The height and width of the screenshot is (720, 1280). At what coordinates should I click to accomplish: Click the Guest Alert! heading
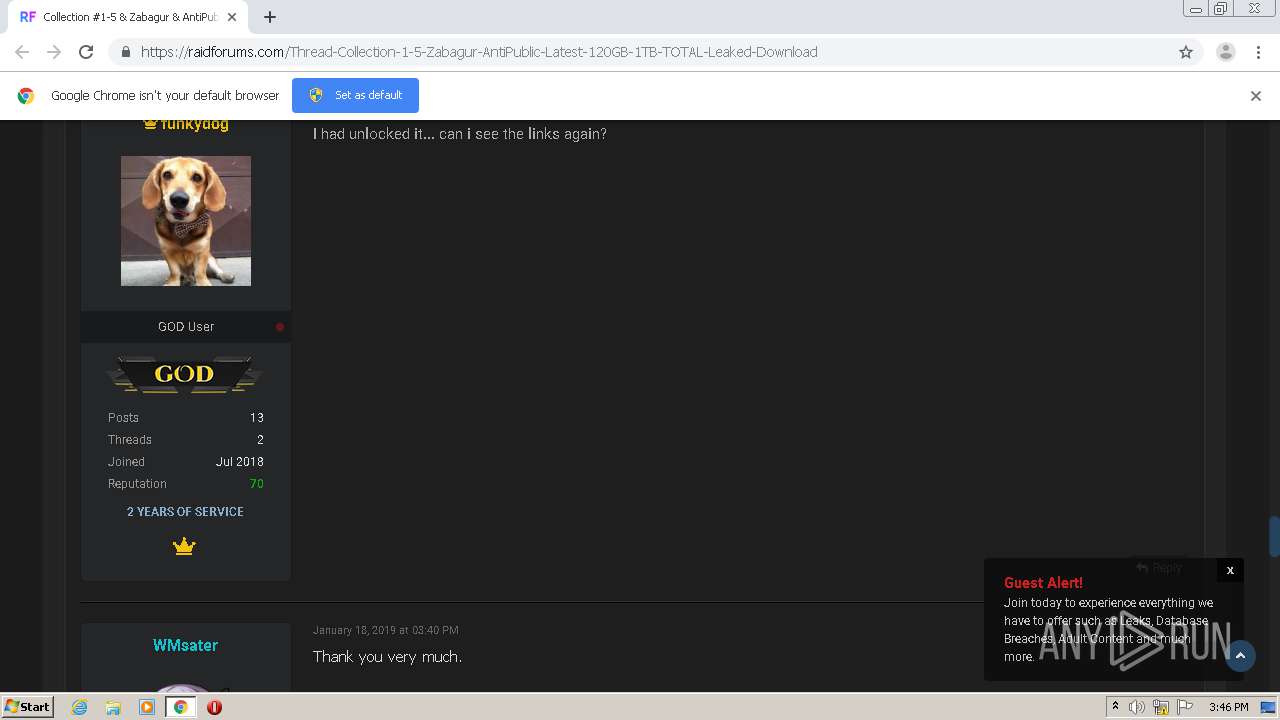tap(1043, 583)
